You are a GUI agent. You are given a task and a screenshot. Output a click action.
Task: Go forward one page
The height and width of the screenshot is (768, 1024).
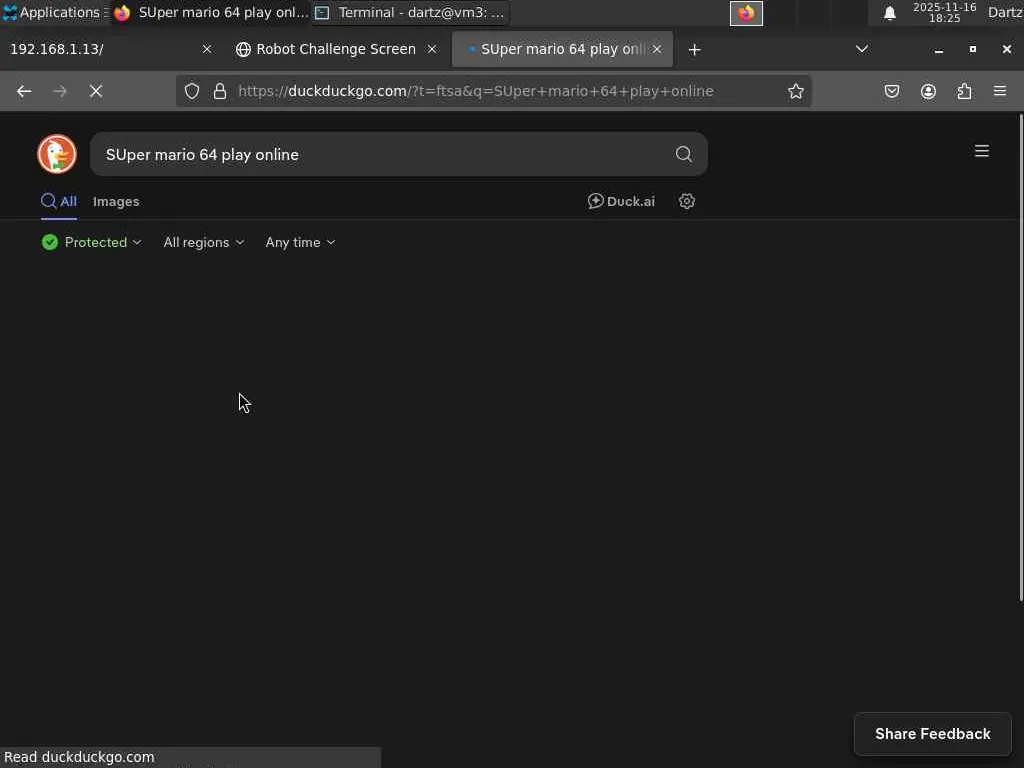(60, 91)
